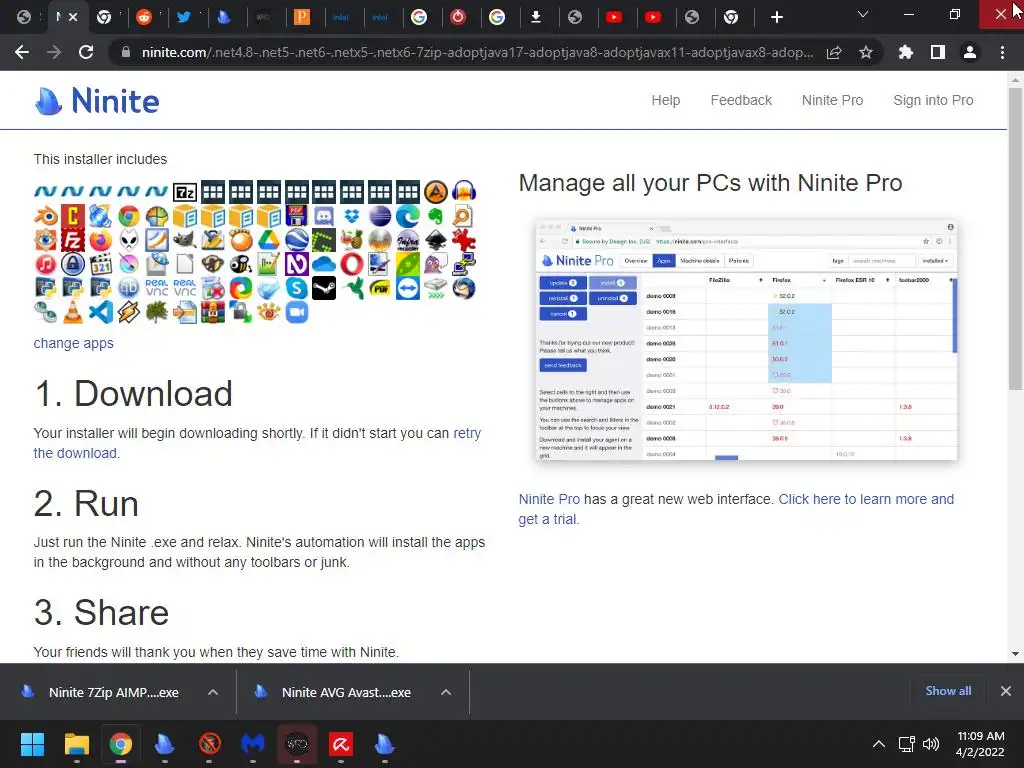Reload the Ninite page

(86, 52)
